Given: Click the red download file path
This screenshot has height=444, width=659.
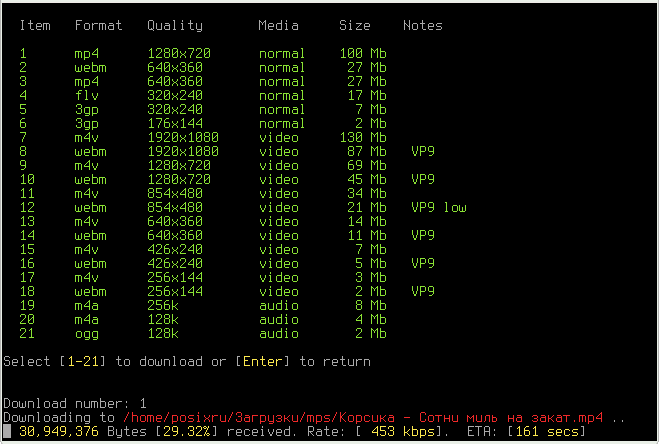Looking at the screenshot, I should tap(363, 418).
